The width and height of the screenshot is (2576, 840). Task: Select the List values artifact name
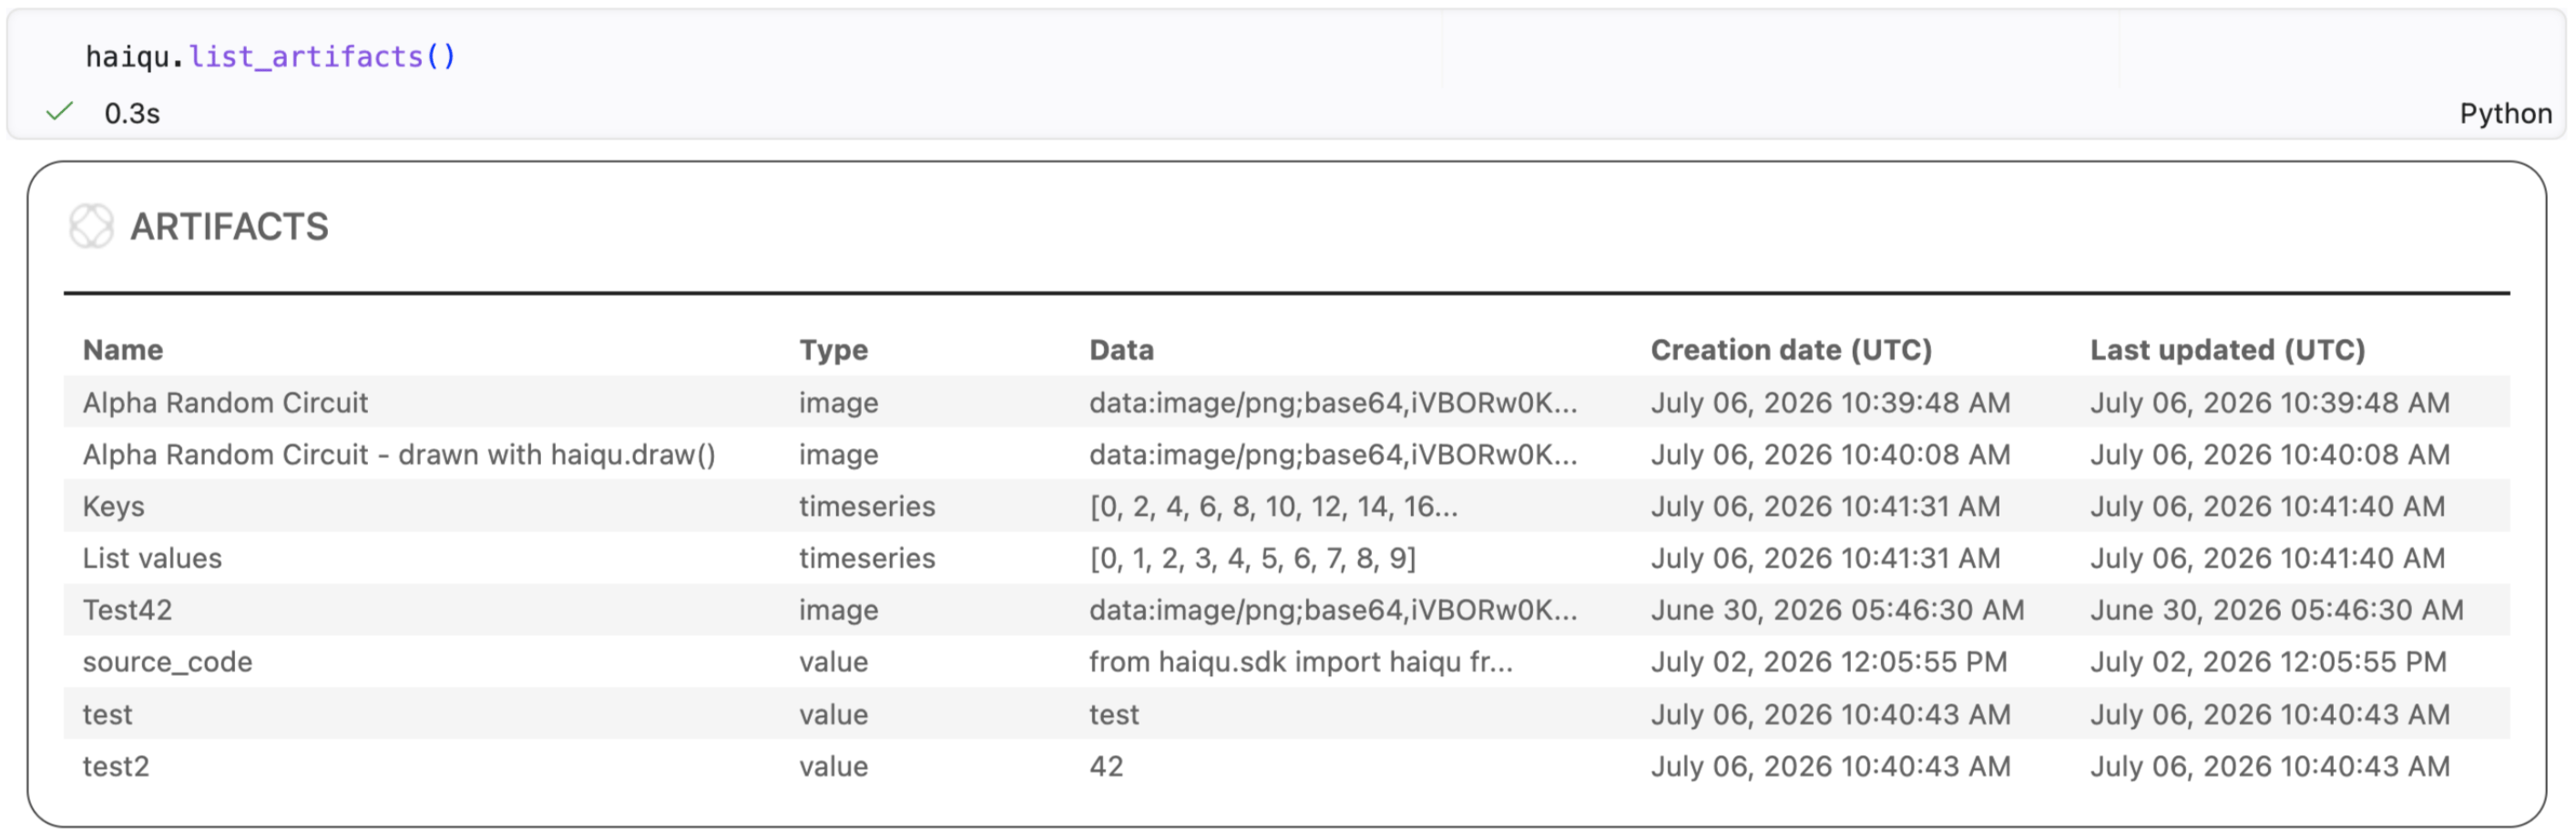point(152,559)
